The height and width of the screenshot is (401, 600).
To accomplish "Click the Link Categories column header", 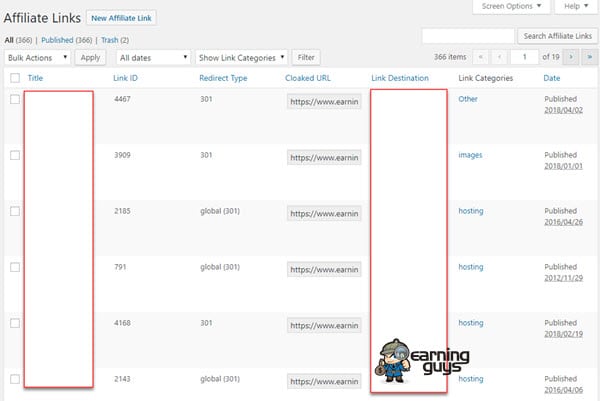I will (x=486, y=78).
